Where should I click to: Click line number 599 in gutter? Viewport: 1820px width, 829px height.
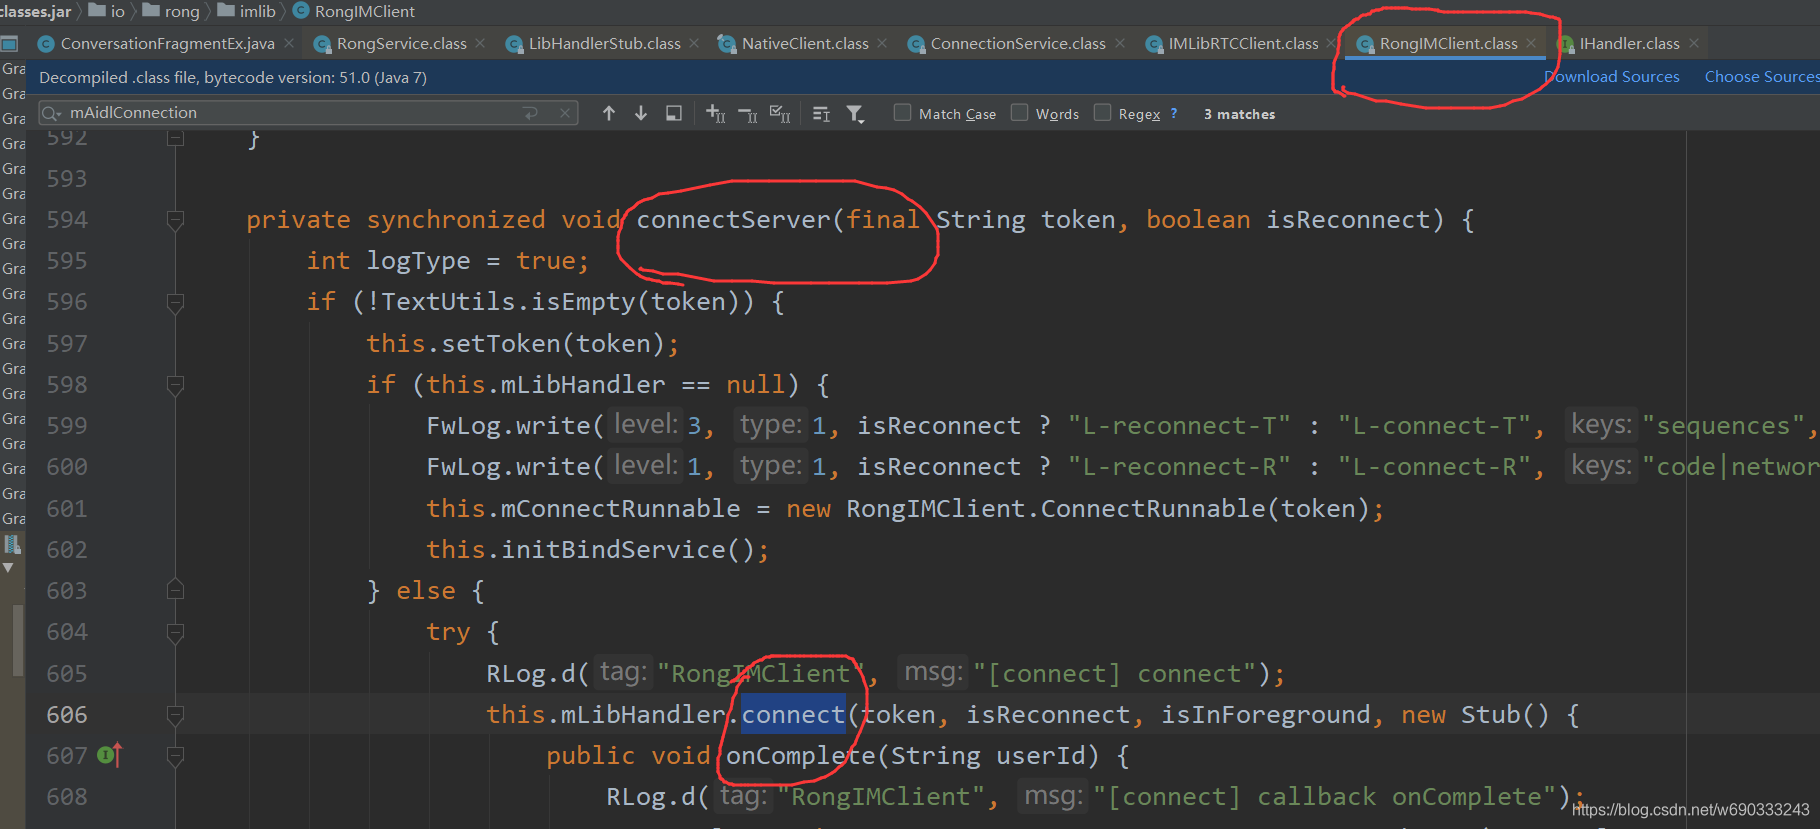coord(67,426)
